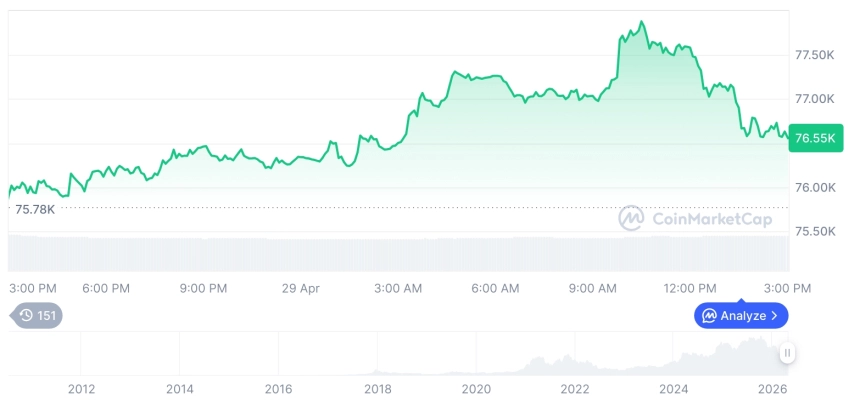Click the 9:00 AM time axis label
Screen dimensions: 860x401
tap(592, 288)
